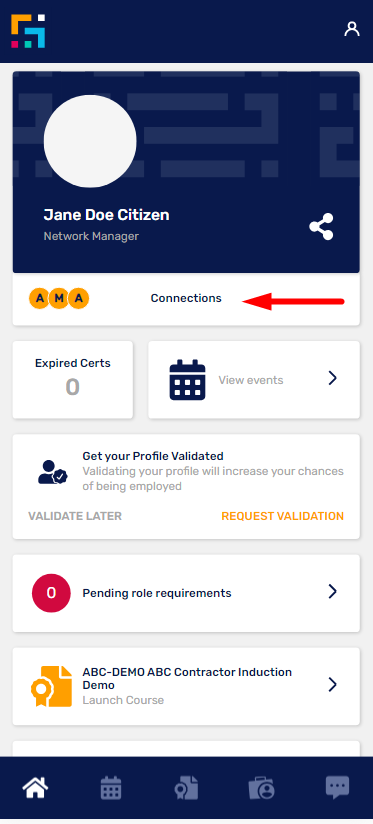Image resolution: width=373 pixels, height=824 pixels.
Task: Expand View events chevron arrow
Action: [x=333, y=378]
